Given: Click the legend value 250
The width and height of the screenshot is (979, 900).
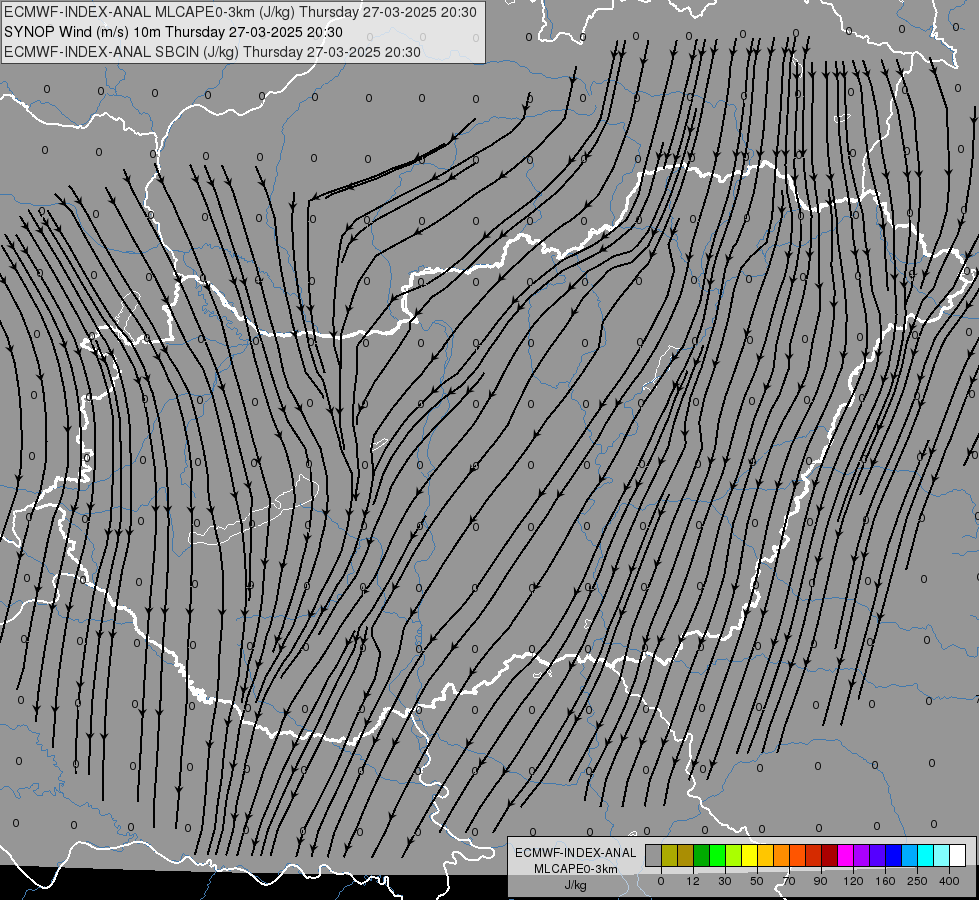Looking at the screenshot, I should (917, 881).
